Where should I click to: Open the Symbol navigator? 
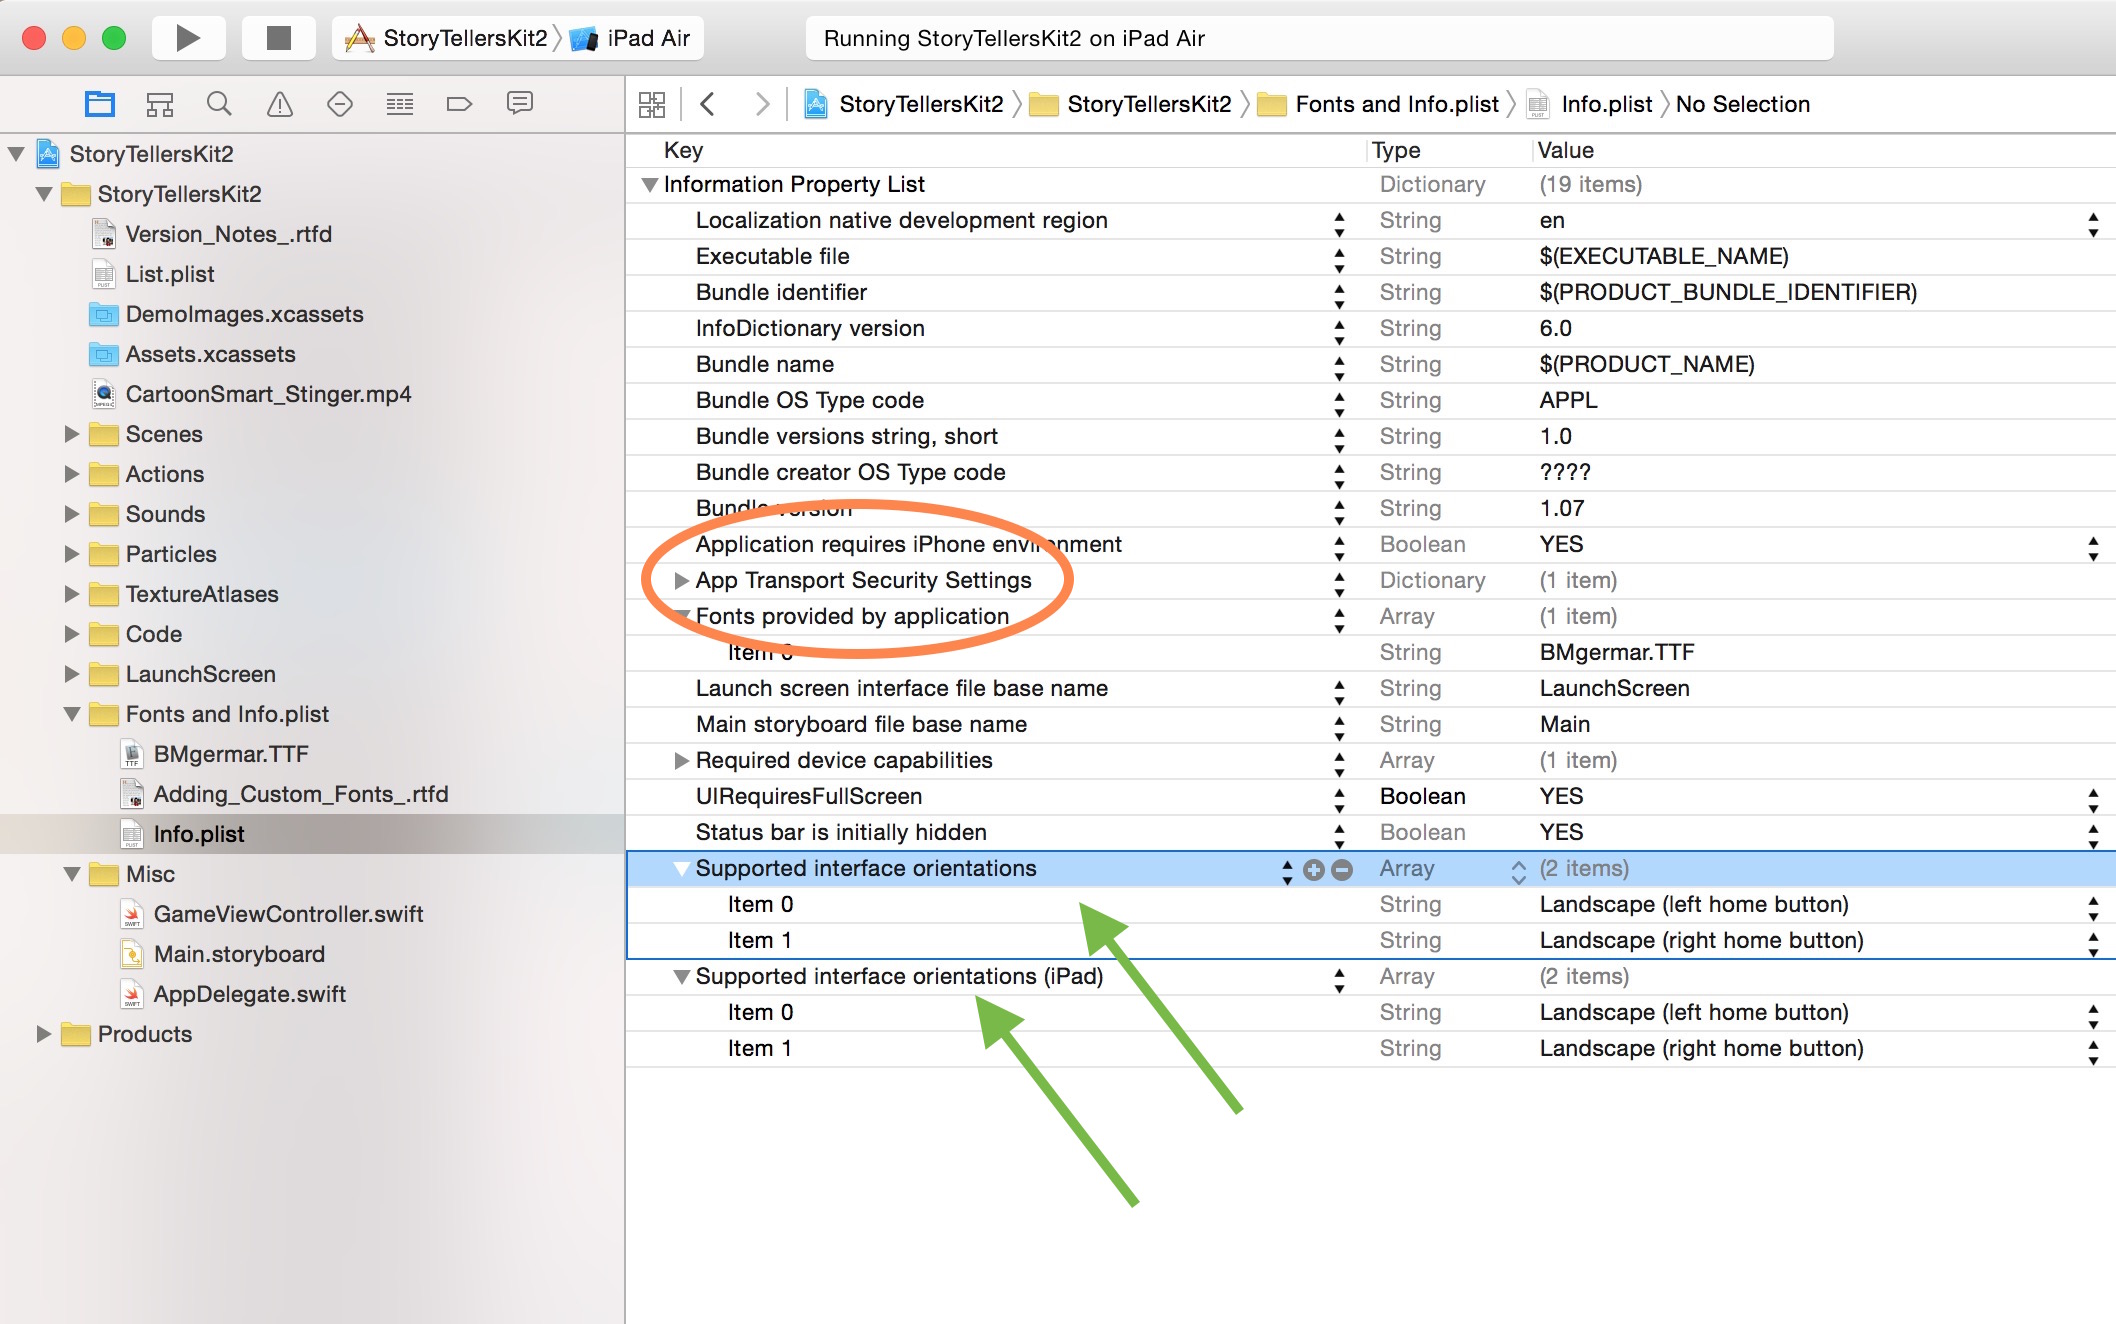(x=160, y=103)
